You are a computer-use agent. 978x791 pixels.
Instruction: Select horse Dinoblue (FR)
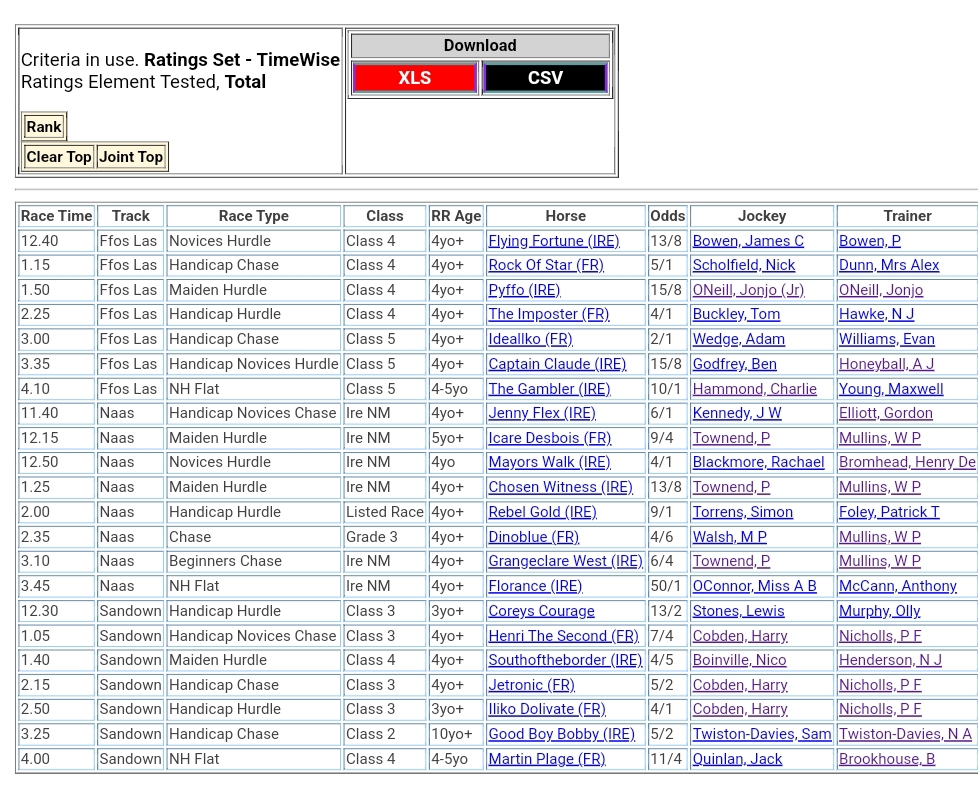point(533,537)
